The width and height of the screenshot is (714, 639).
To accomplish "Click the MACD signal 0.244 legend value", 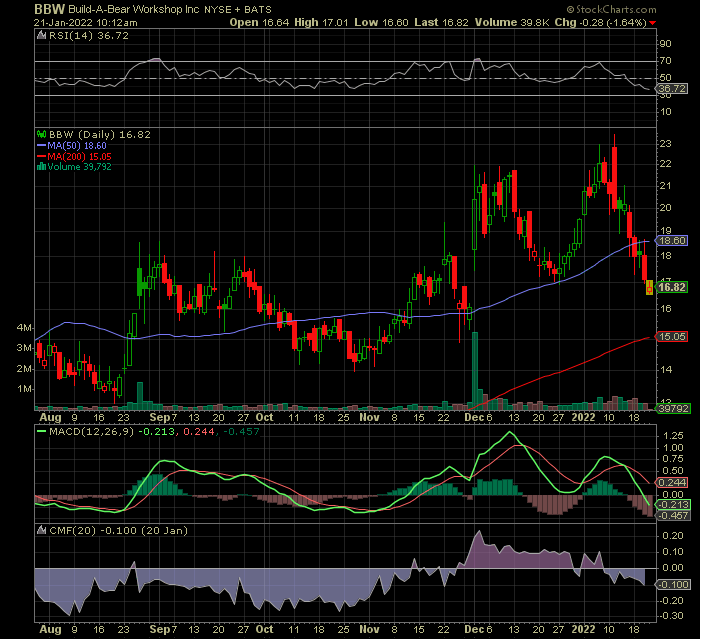I will click(199, 431).
